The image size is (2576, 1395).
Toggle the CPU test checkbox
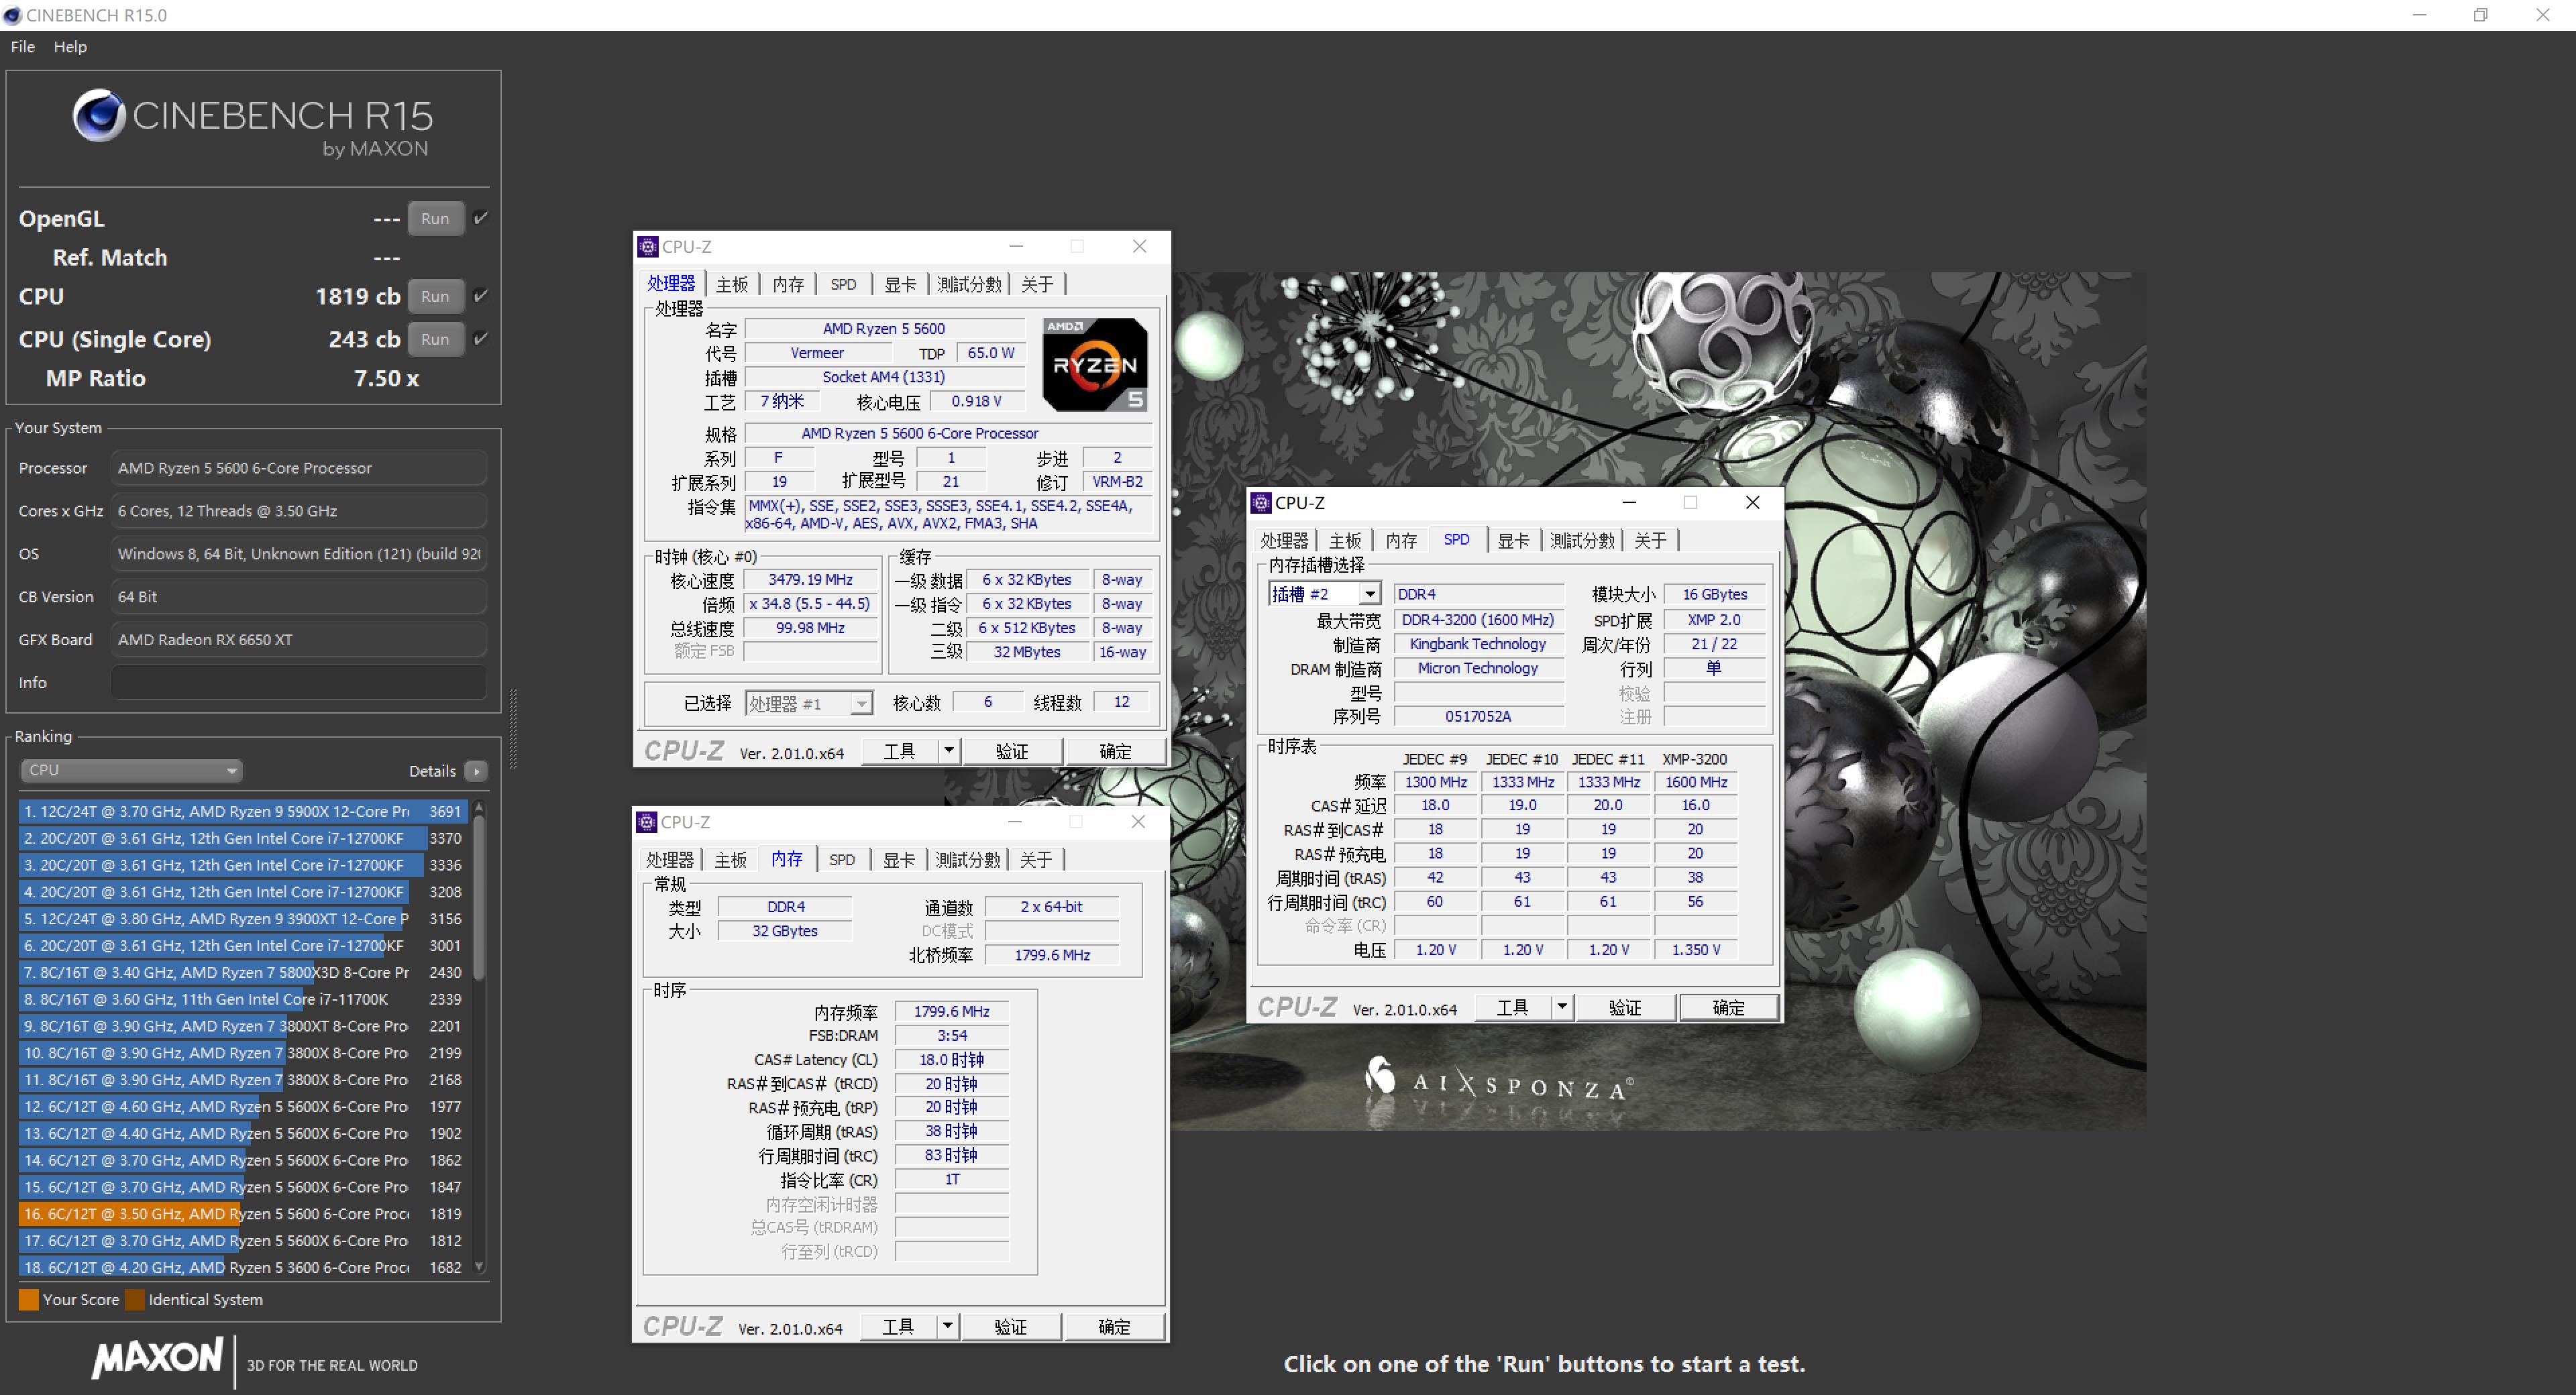click(x=480, y=296)
